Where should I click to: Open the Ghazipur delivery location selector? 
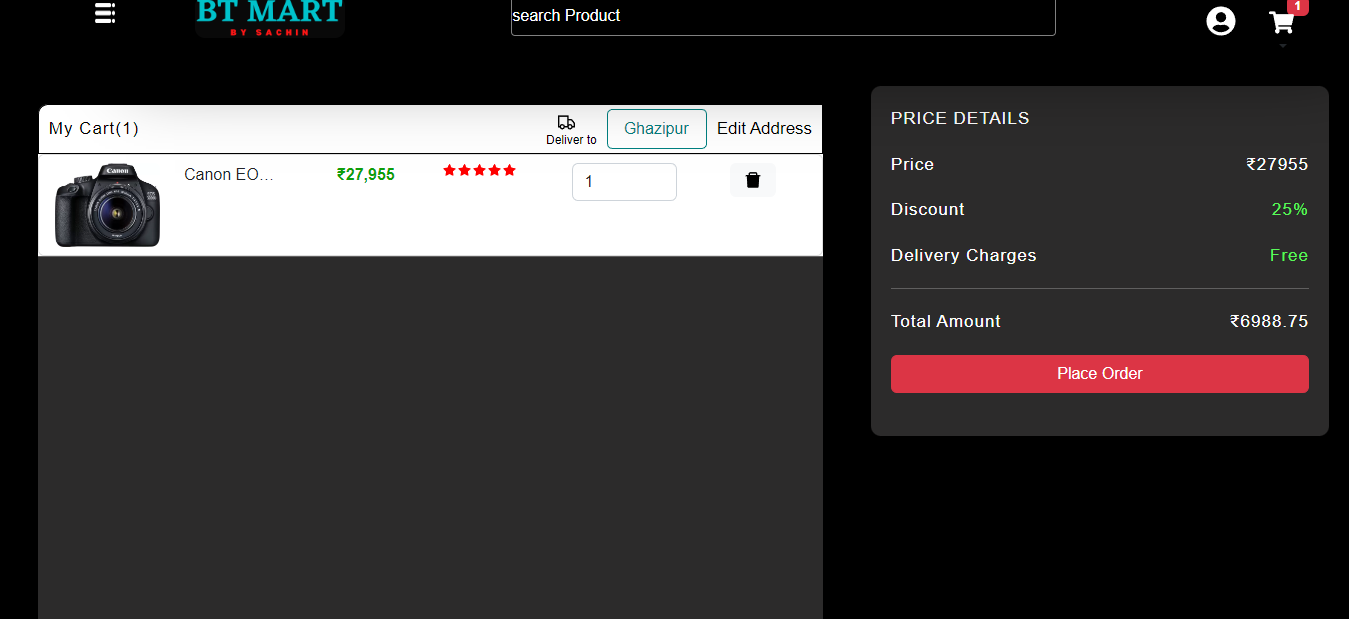(x=656, y=128)
